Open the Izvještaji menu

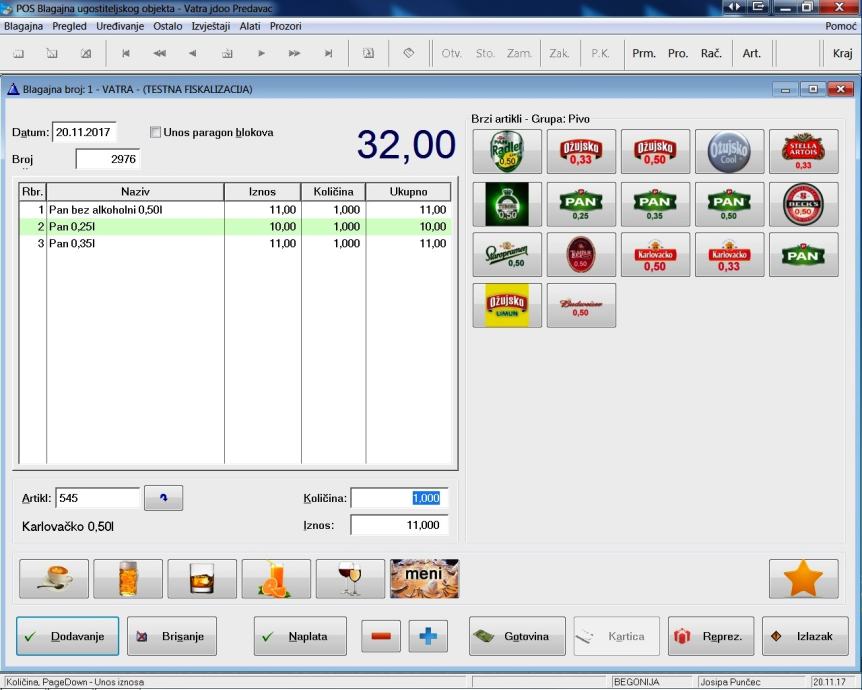coord(211,26)
